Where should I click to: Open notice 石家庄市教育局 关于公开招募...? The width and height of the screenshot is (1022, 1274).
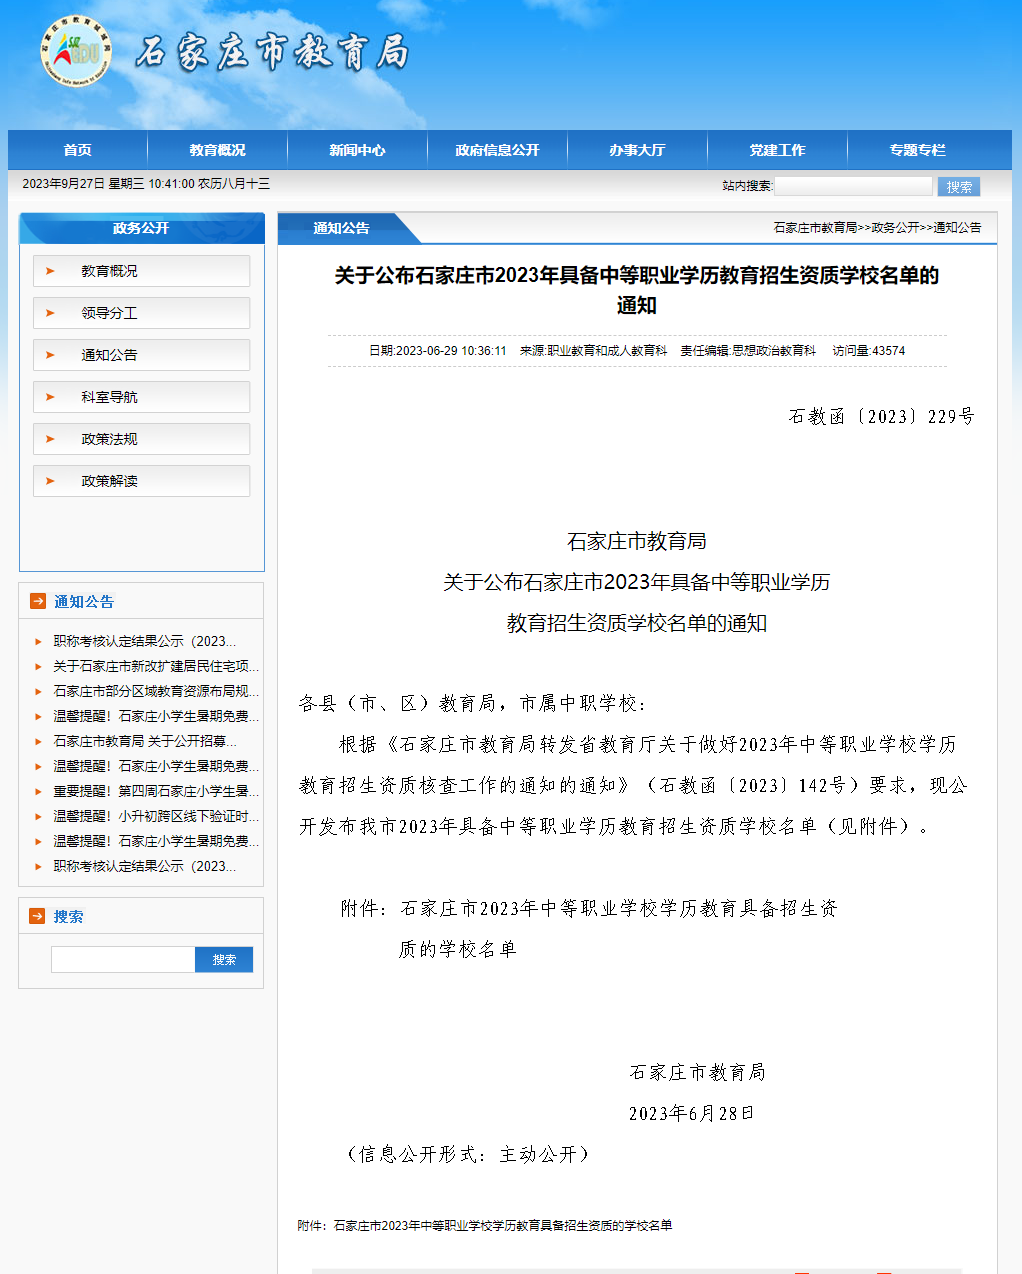pos(145,741)
